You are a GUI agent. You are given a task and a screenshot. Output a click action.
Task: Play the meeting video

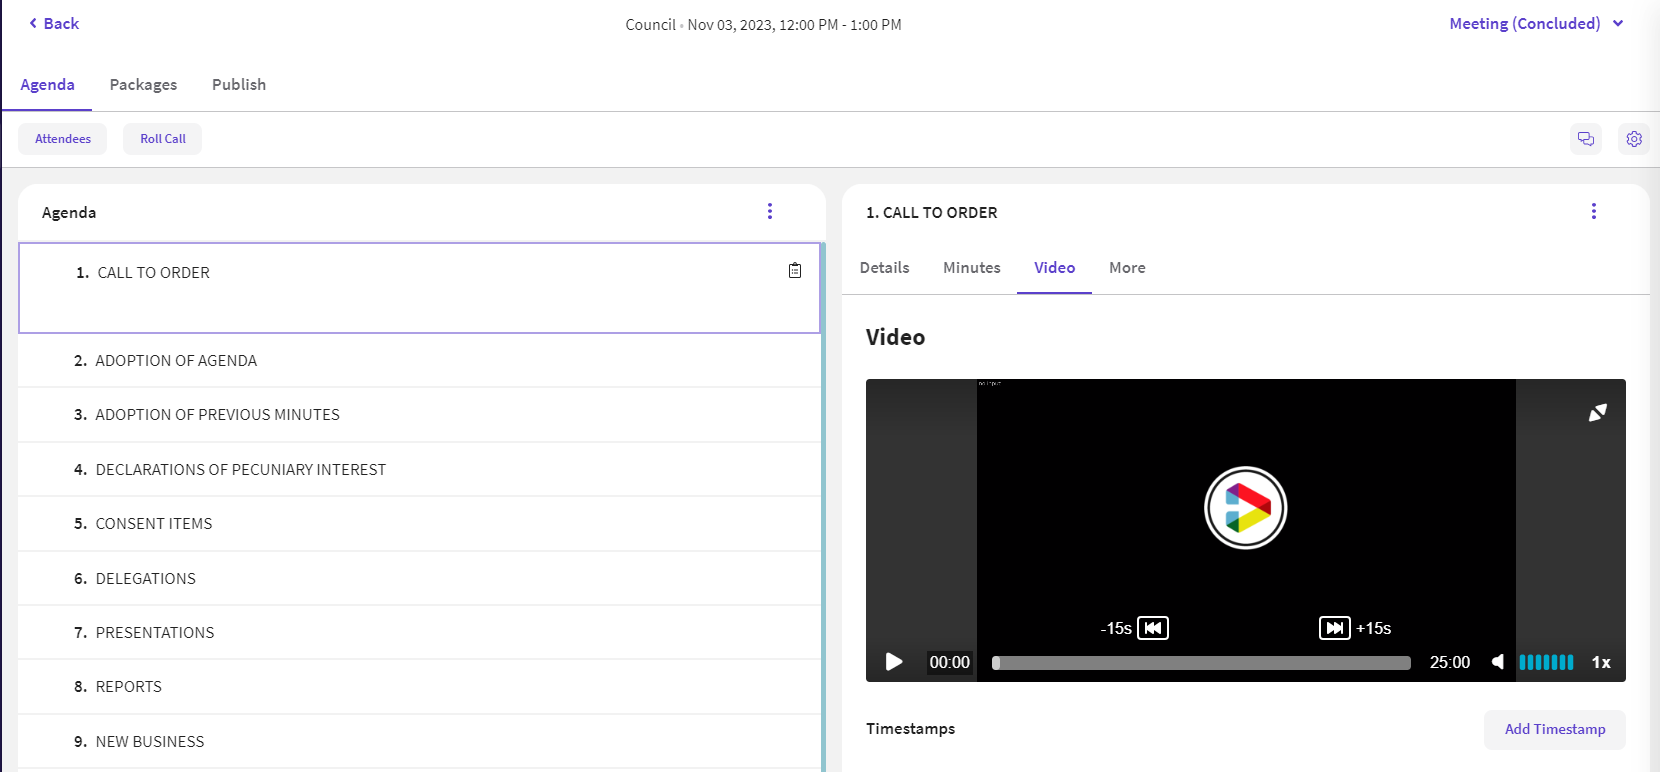(x=894, y=662)
